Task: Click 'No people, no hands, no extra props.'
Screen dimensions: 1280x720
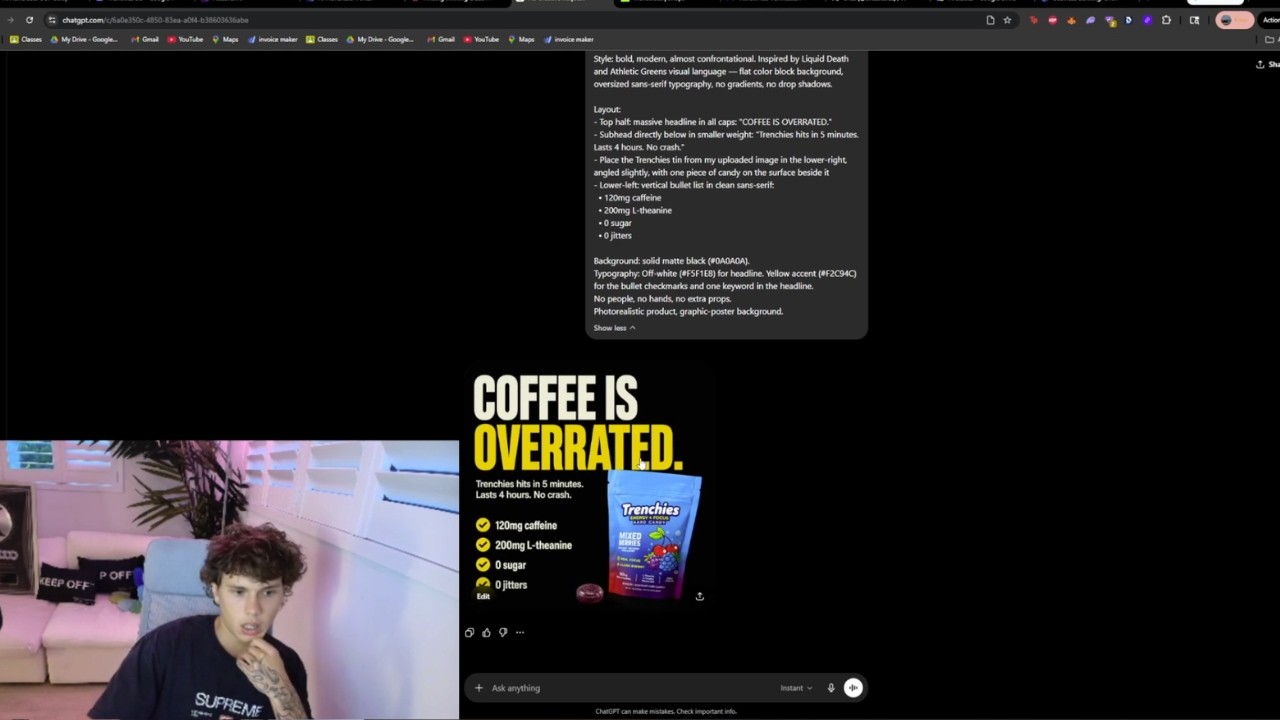Action: pyautogui.click(x=662, y=299)
